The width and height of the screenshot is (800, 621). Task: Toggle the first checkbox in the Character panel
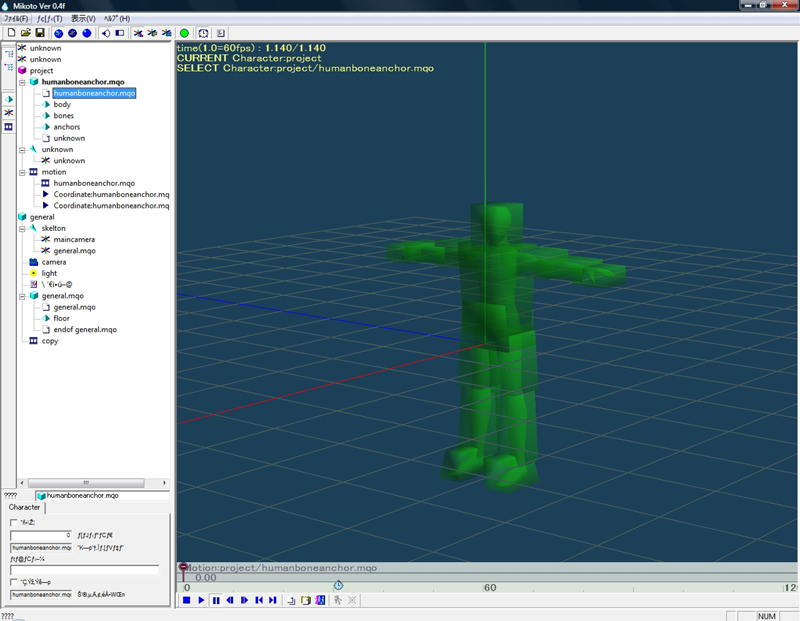tap(14, 523)
